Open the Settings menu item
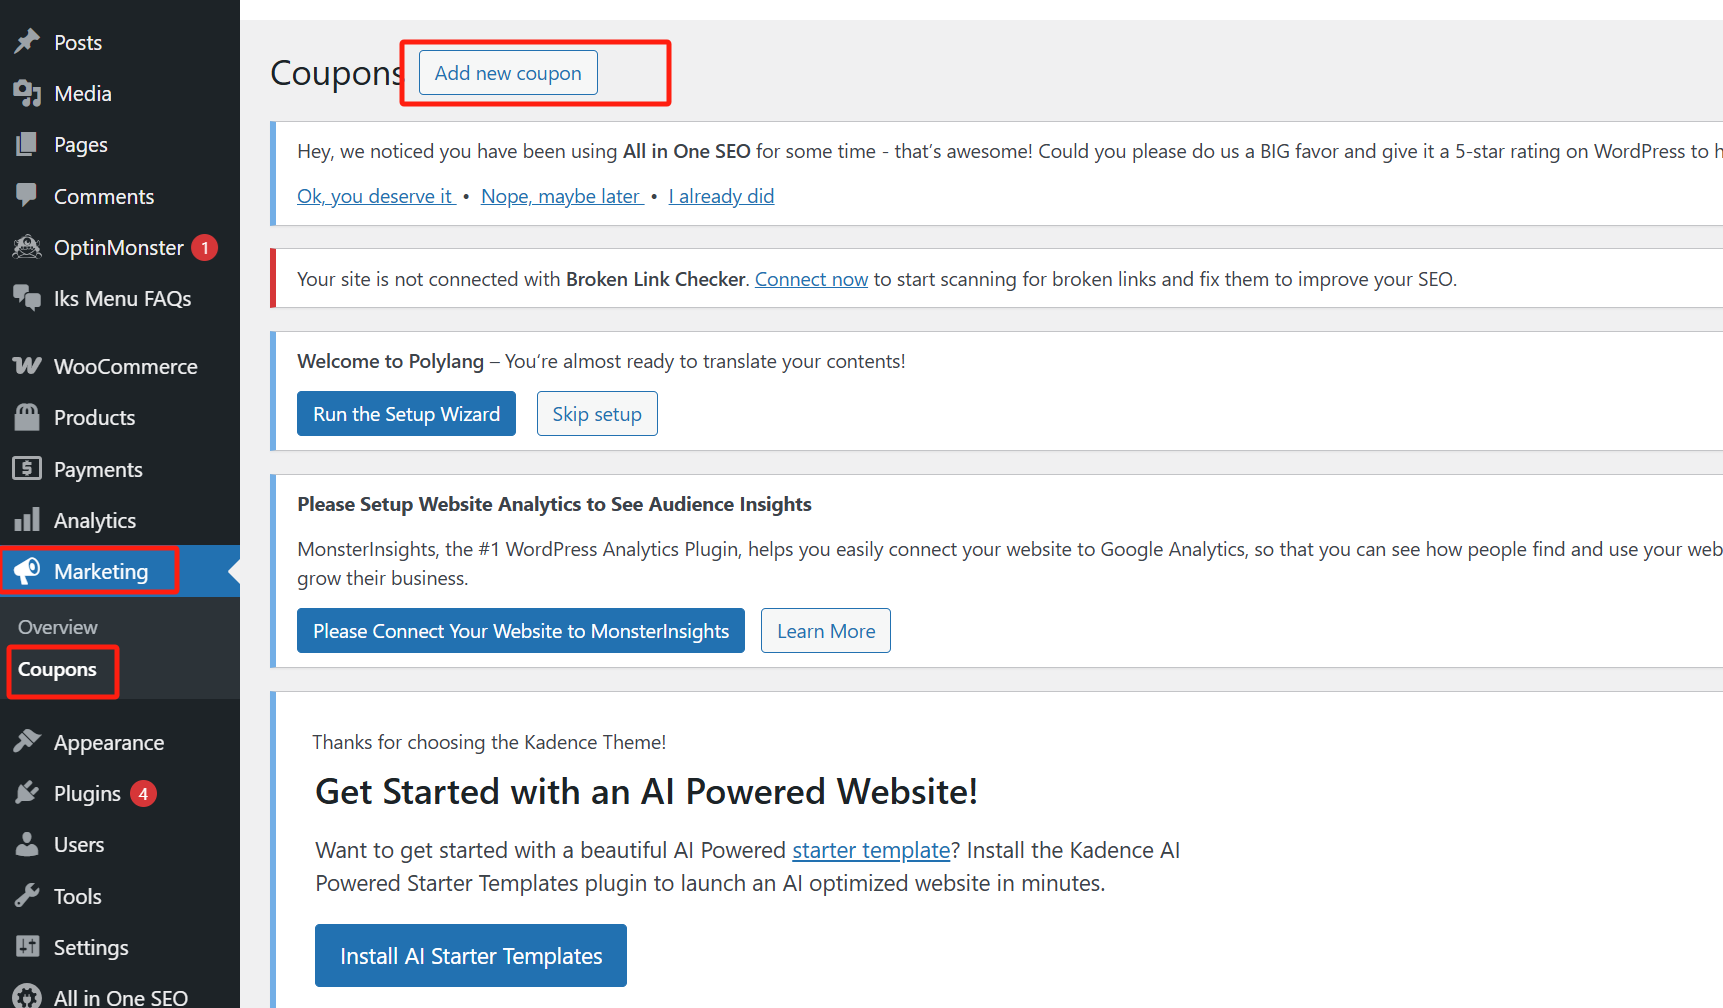The image size is (1723, 1008). tap(91, 947)
